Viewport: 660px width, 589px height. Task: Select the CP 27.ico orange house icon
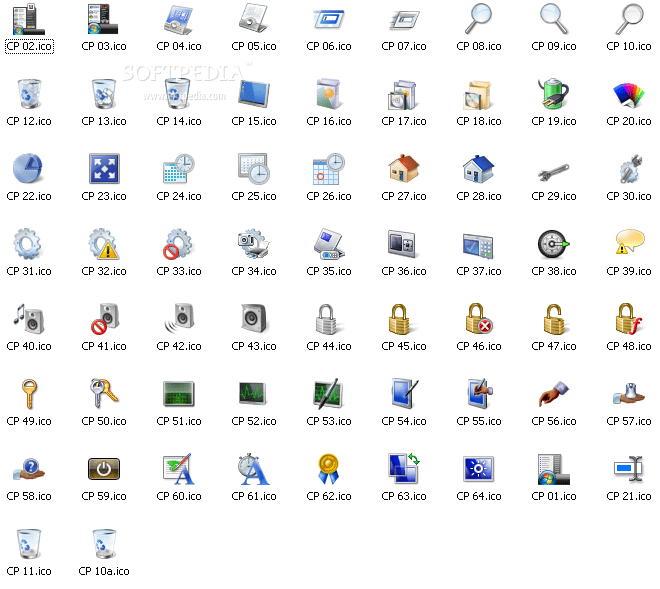(x=404, y=168)
